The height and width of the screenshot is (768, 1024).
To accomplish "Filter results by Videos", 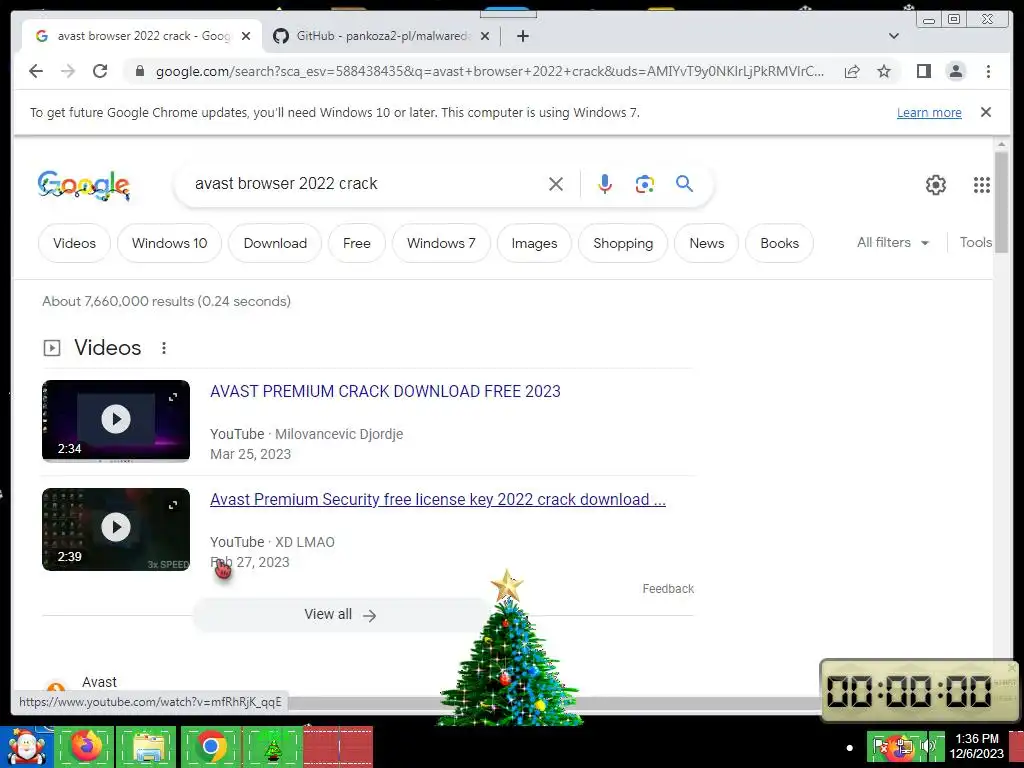I will [74, 243].
